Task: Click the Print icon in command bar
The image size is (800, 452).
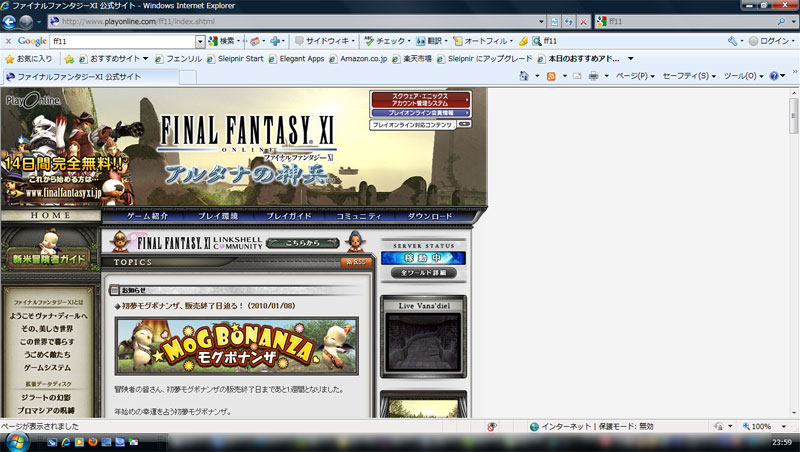Action: (x=593, y=76)
